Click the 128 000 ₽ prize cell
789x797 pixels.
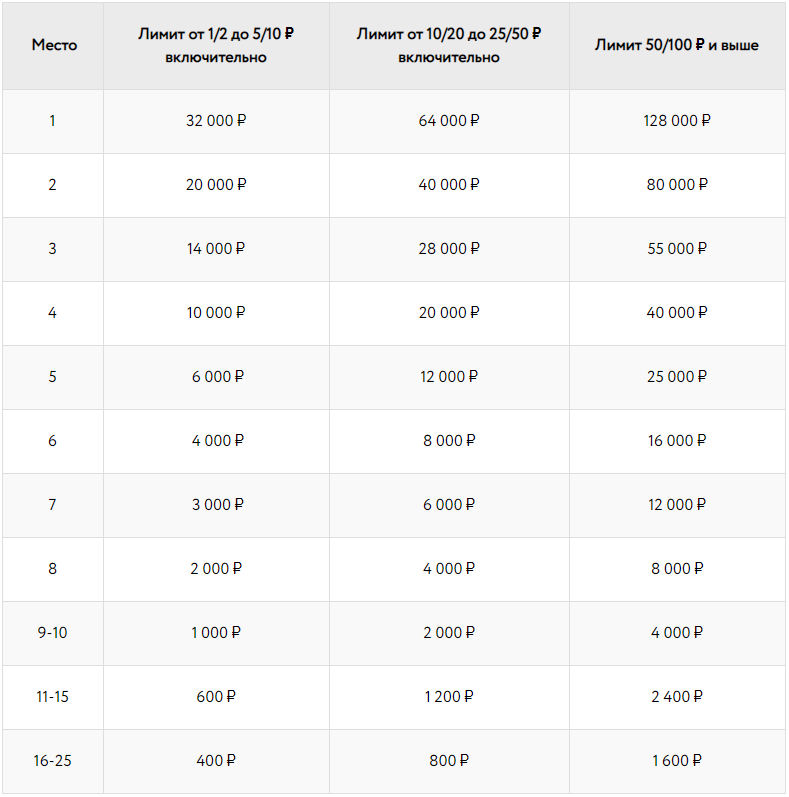[677, 121]
